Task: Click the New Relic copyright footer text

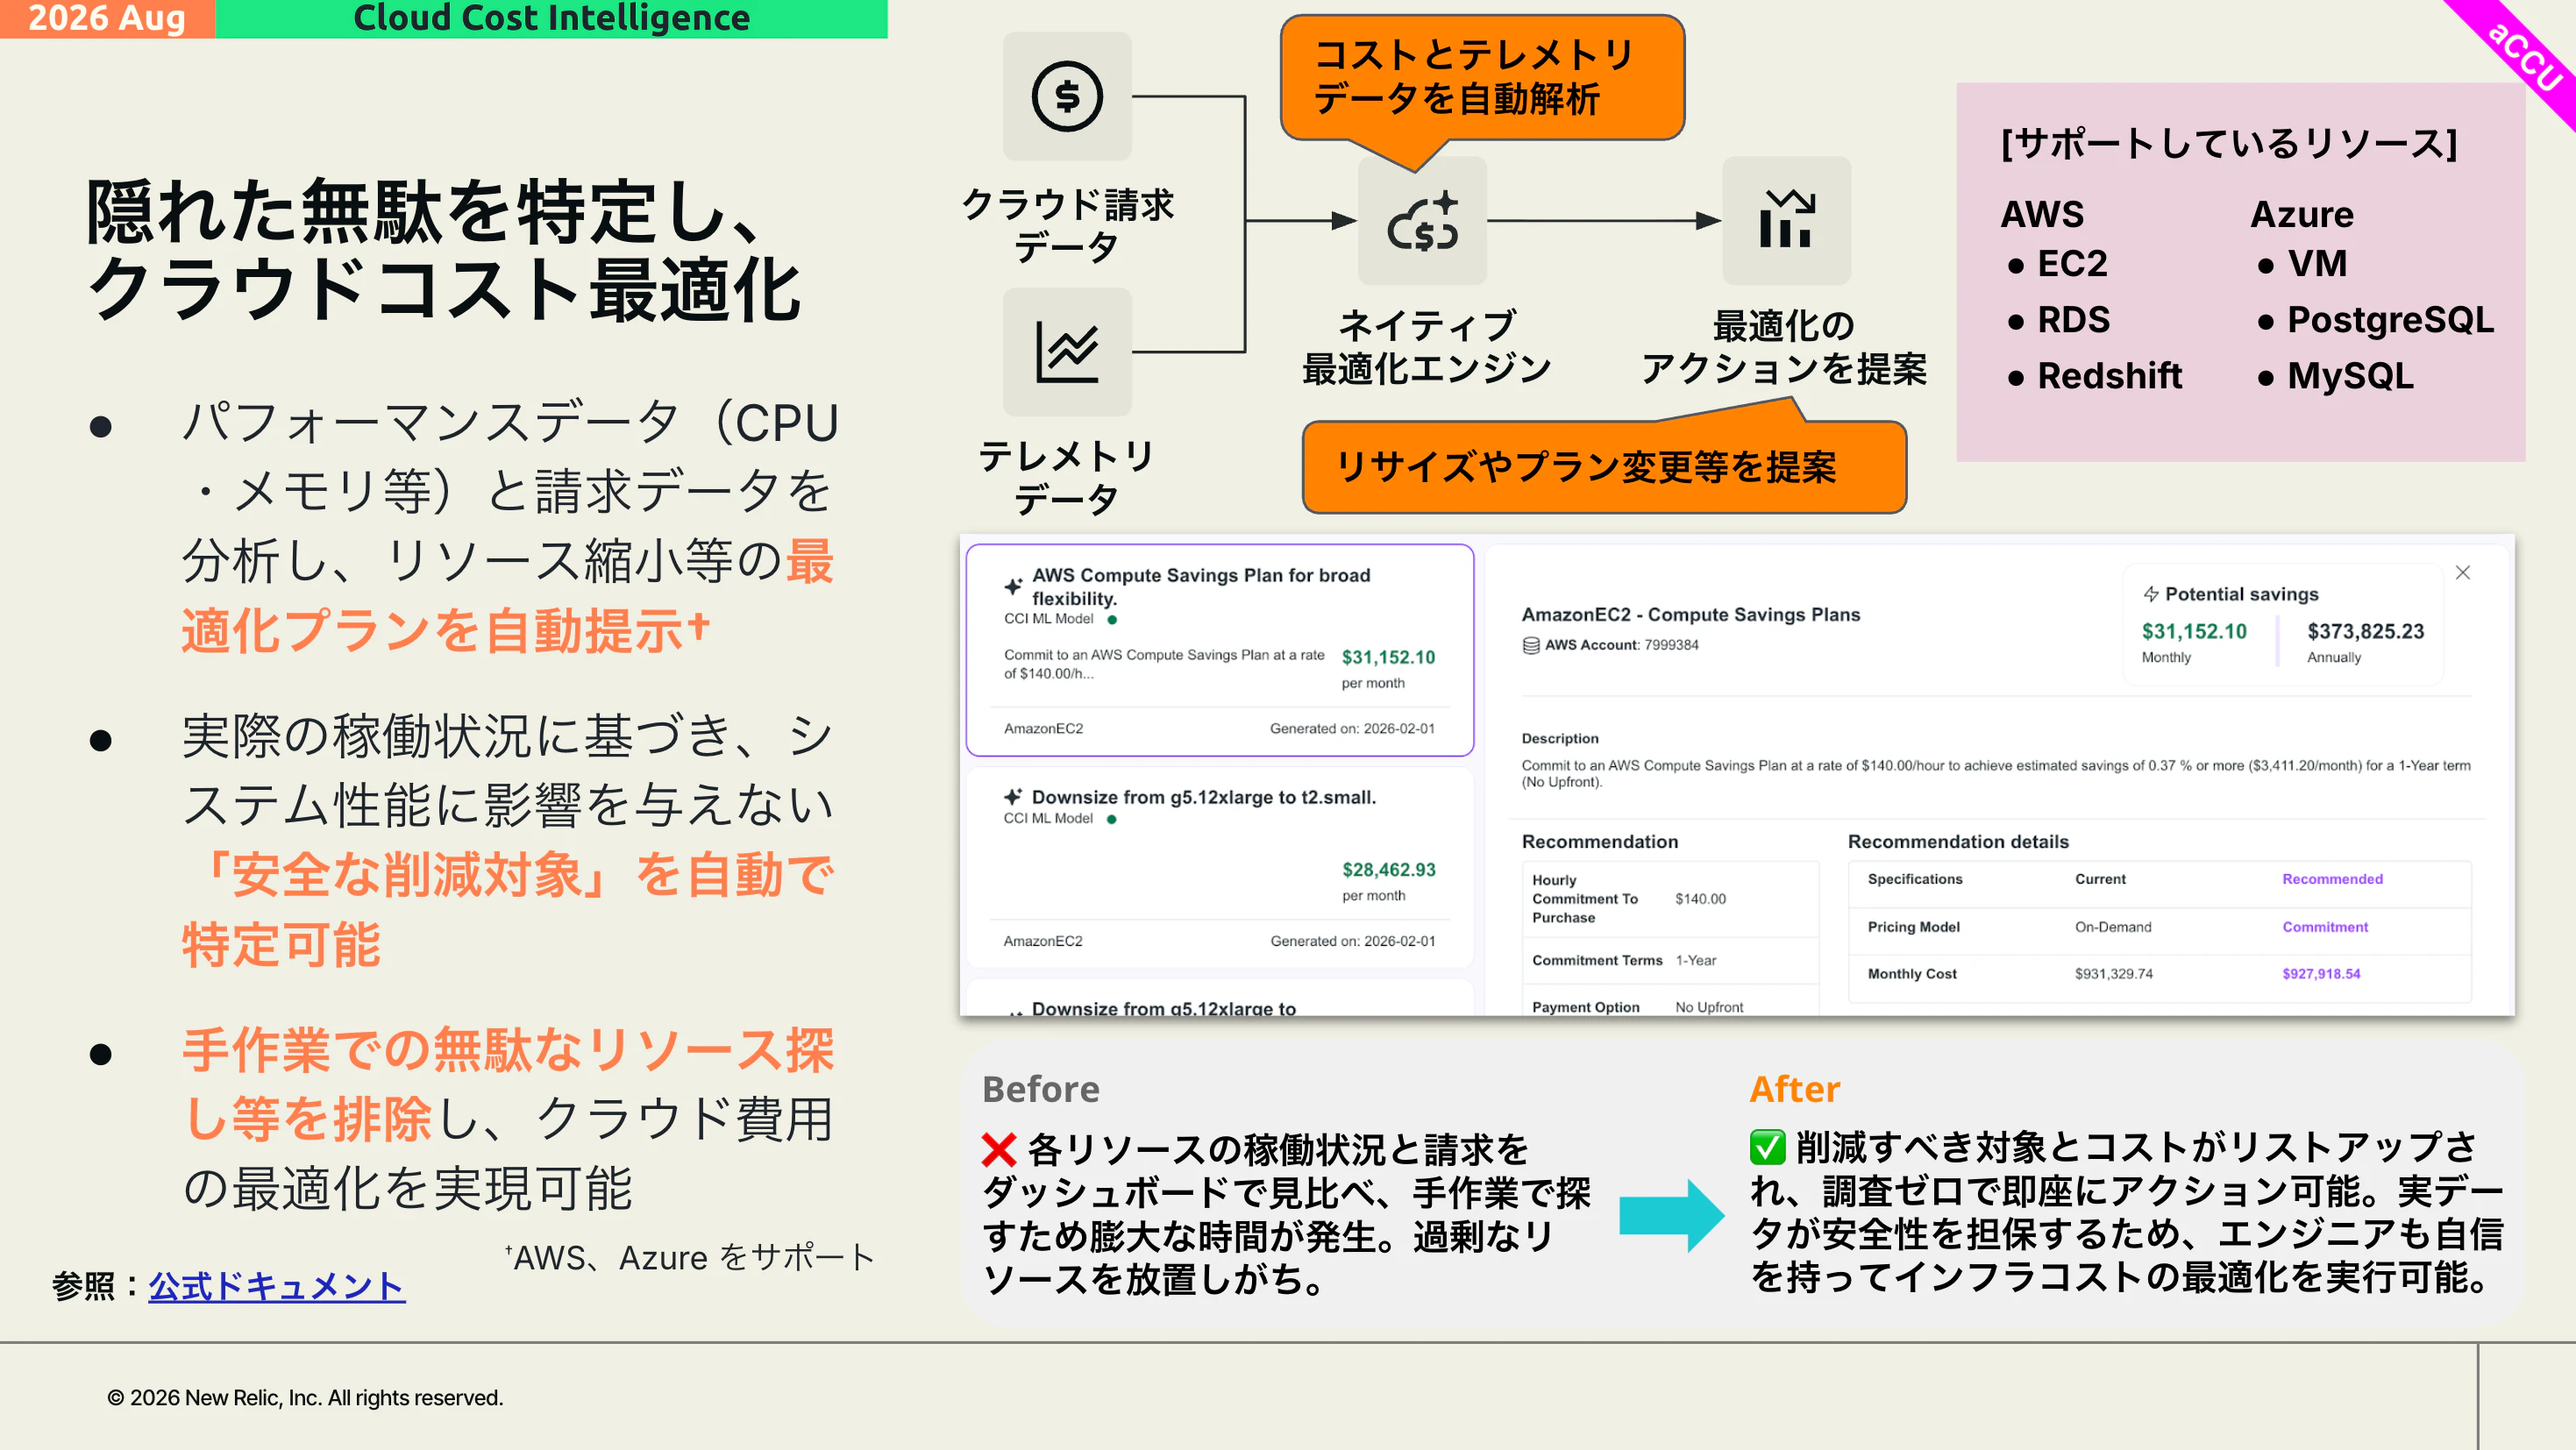Action: tap(305, 1397)
